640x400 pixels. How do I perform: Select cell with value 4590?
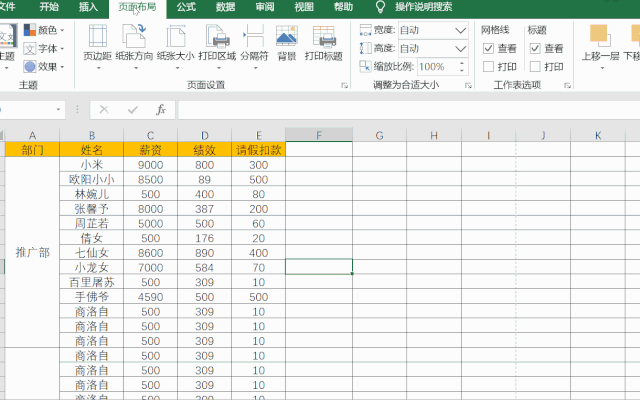pyautogui.click(x=151, y=297)
